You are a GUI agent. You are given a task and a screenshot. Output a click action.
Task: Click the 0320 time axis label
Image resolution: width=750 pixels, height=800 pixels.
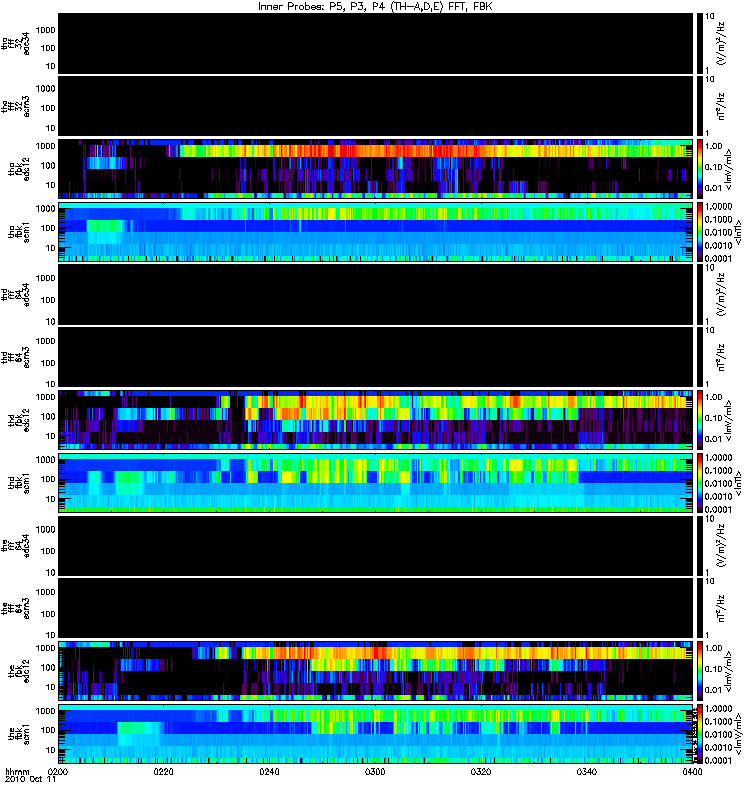(x=481, y=771)
